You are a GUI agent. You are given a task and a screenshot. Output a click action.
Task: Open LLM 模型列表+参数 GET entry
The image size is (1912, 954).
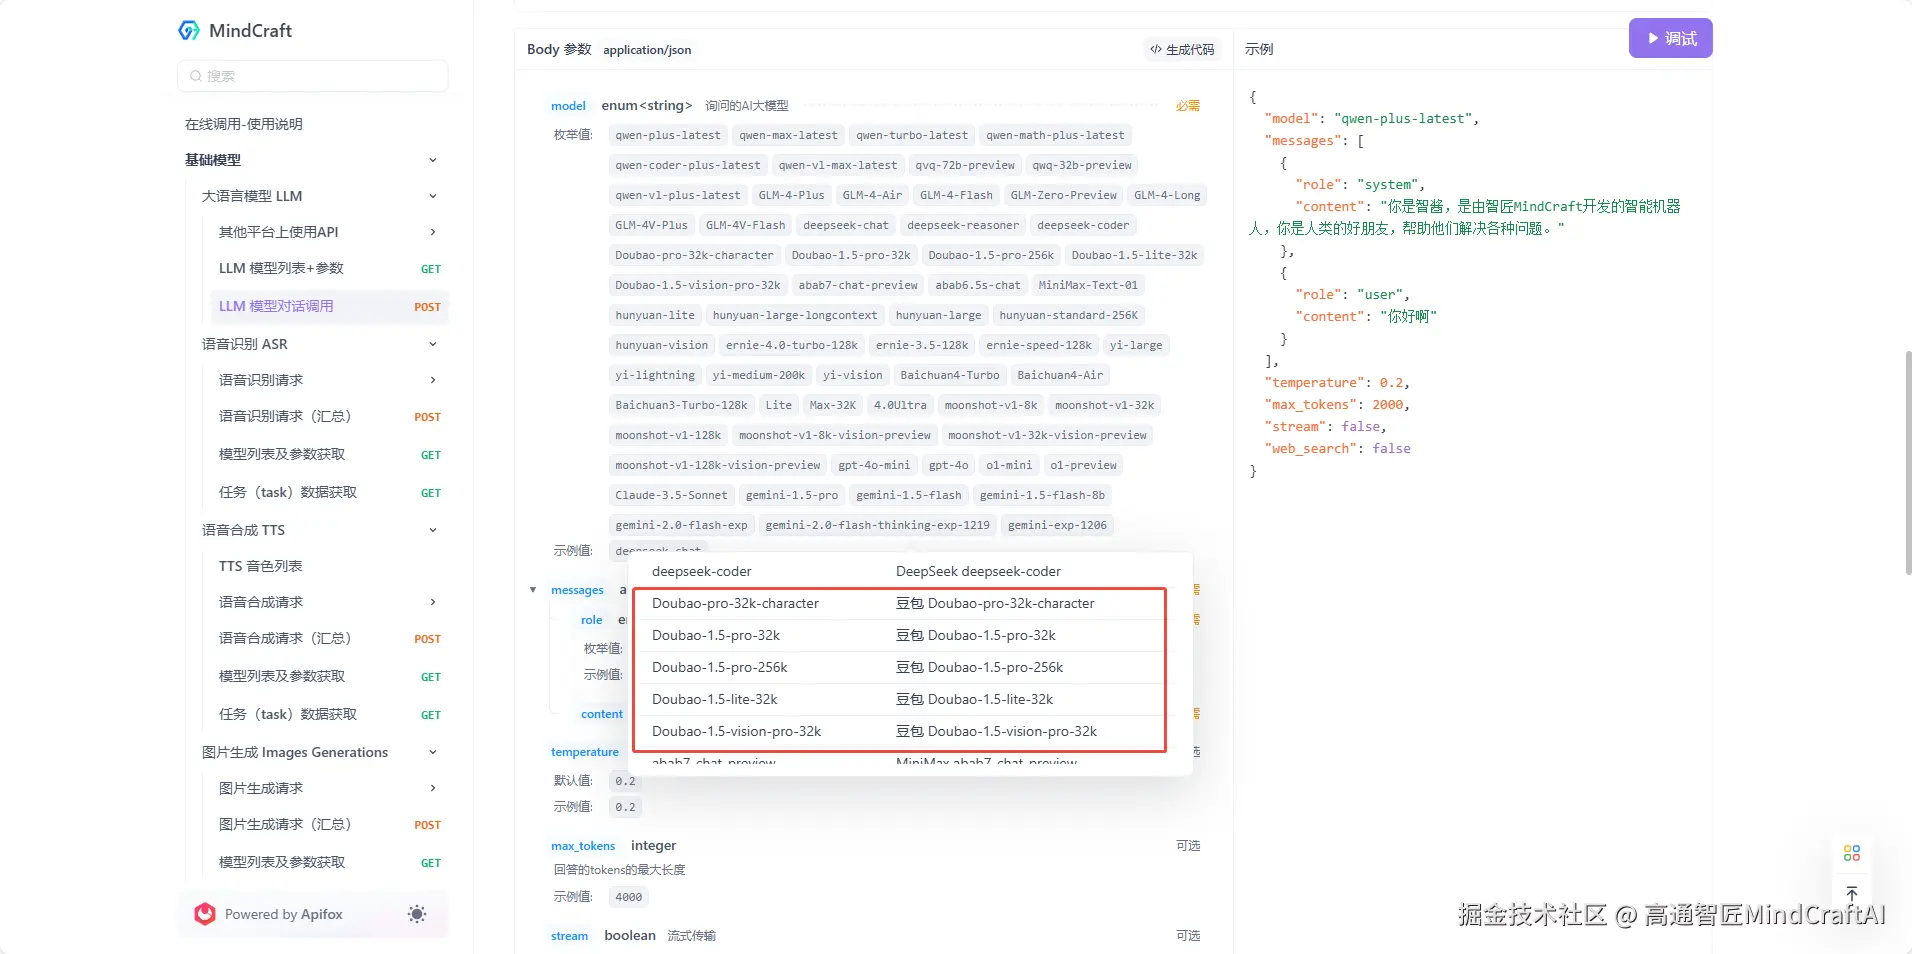click(330, 268)
